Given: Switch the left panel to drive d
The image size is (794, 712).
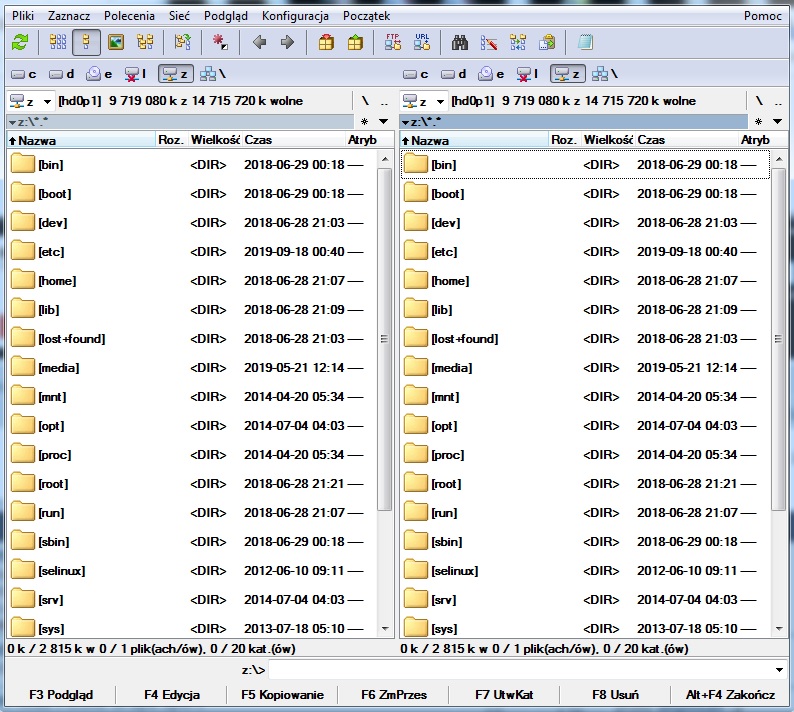Looking at the screenshot, I should pos(61,74).
